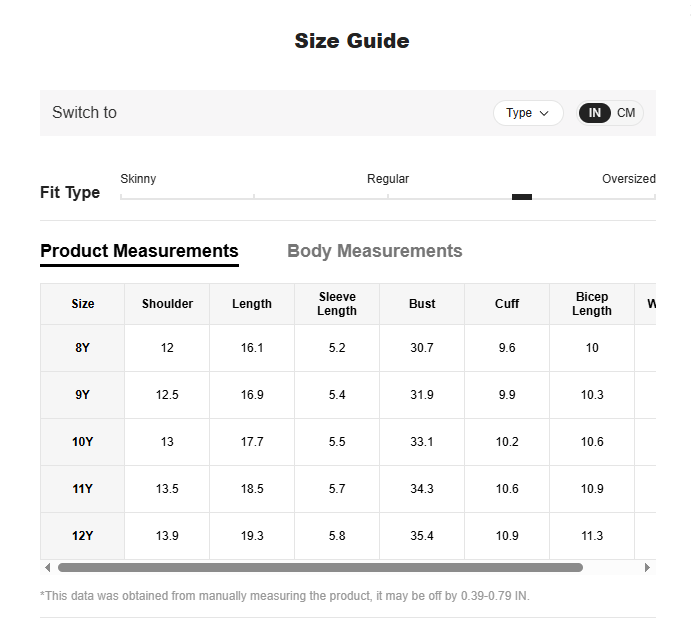
Task: Select the Product Measurements tab
Action: [x=139, y=251]
